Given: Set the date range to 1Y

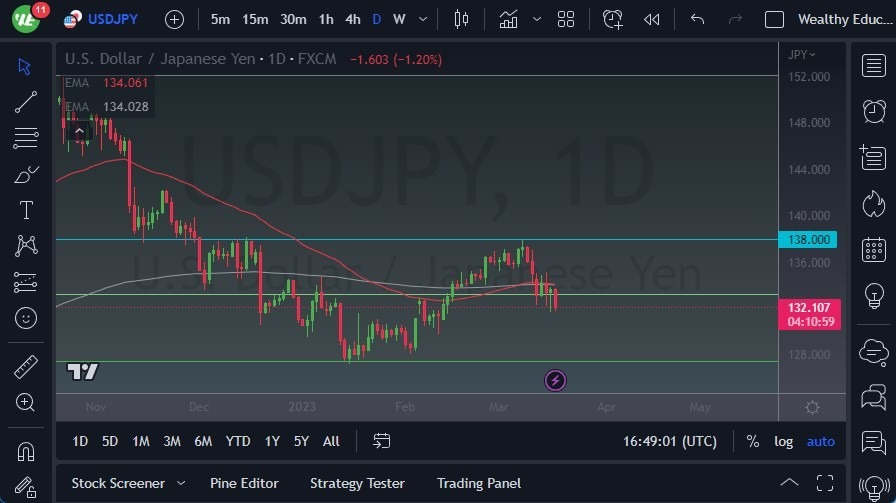Looking at the screenshot, I should [x=272, y=441].
